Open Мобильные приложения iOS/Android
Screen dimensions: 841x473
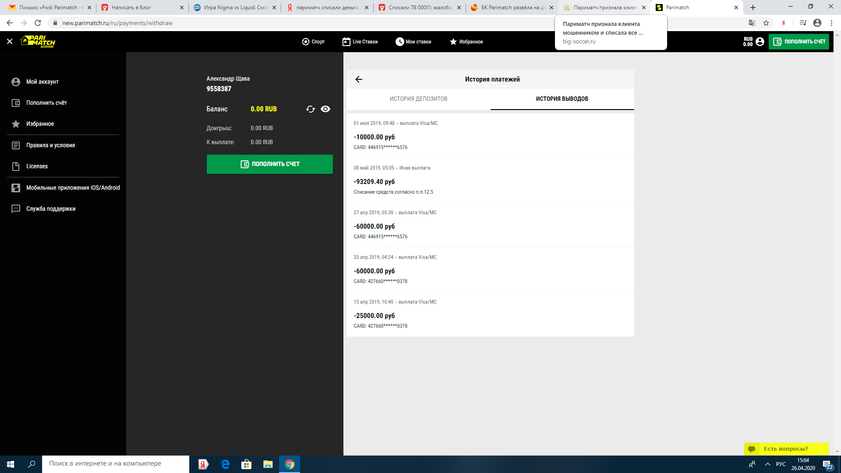72,187
